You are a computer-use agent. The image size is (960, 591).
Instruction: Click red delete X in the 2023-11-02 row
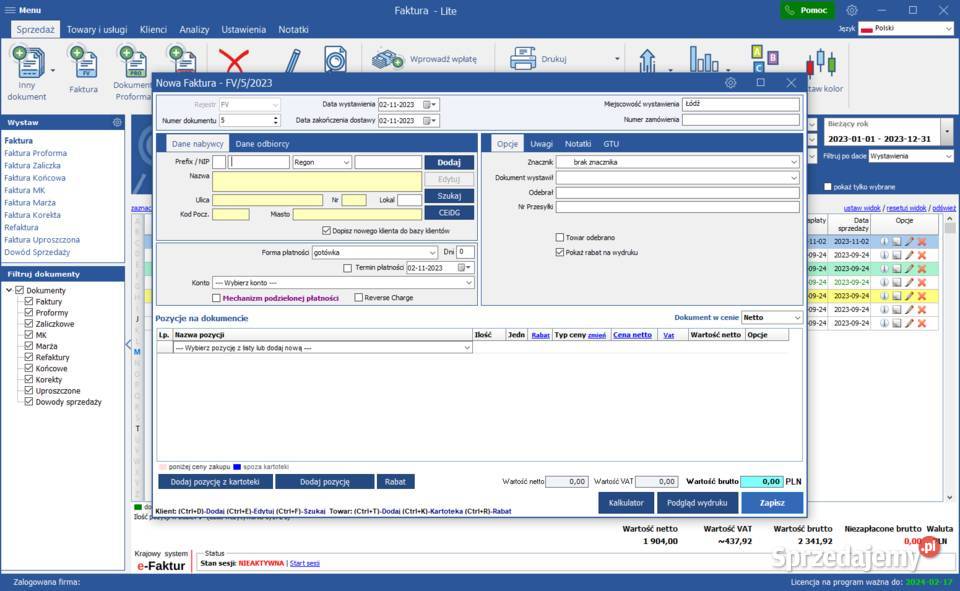point(922,242)
